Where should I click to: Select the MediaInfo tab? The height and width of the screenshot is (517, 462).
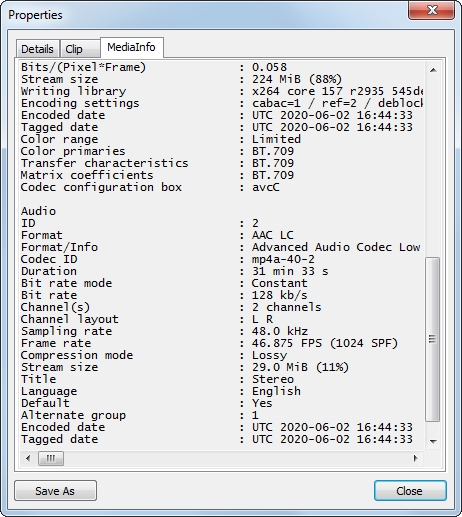tap(131, 47)
